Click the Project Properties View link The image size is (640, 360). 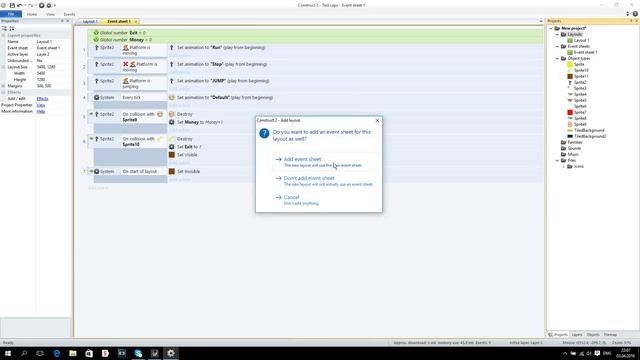[x=41, y=105]
